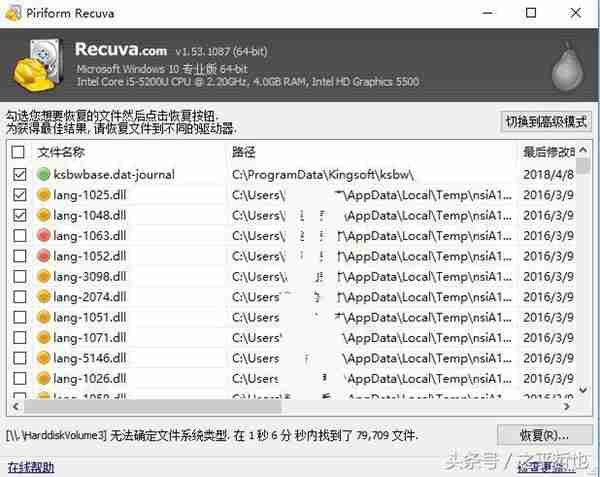Click the green status dot for ksbwbase.dat-journal

[x=44, y=174]
